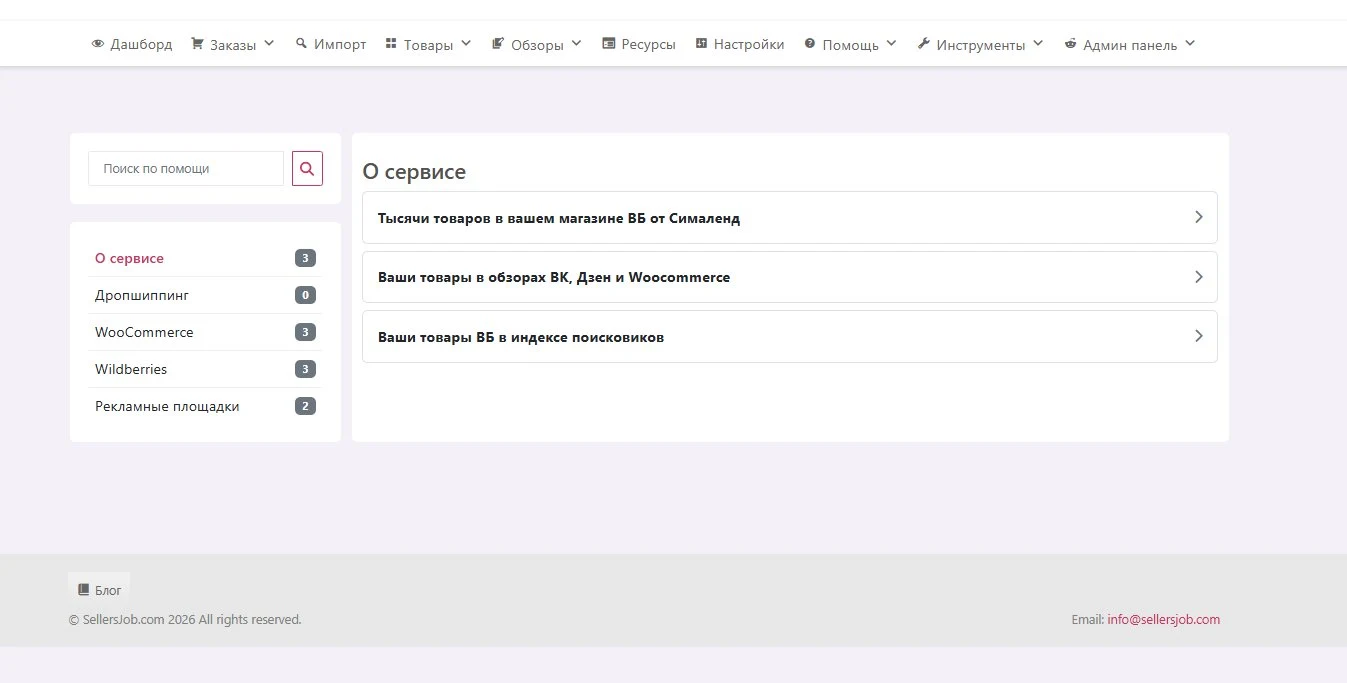The image size is (1347, 683).
Task: Expand the Помощь menu chevron
Action: (x=891, y=44)
